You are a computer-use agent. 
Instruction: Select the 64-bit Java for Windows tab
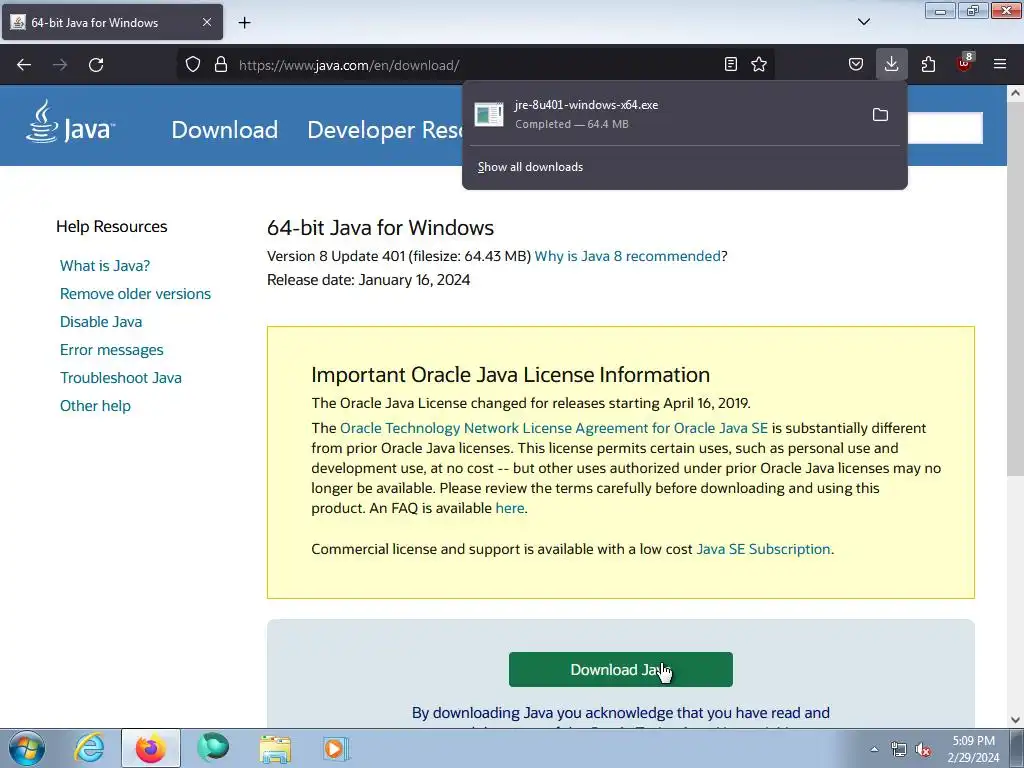coord(112,22)
